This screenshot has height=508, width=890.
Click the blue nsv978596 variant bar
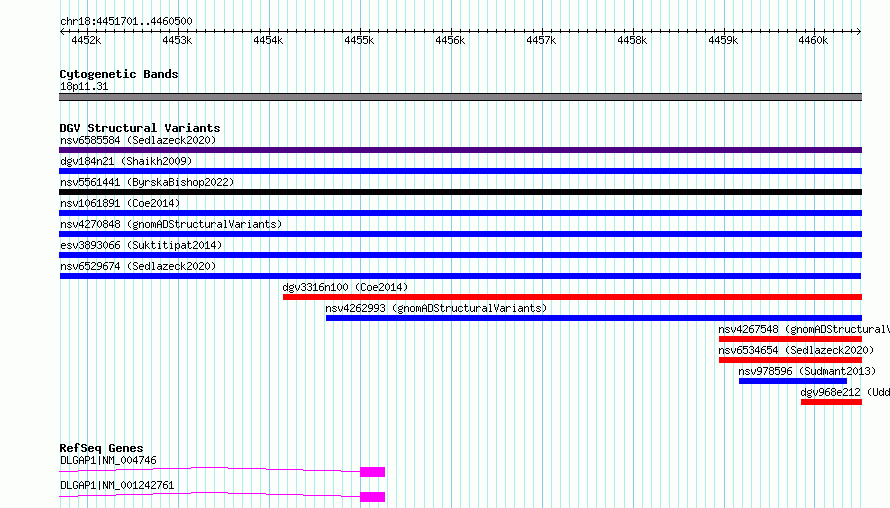tap(792, 381)
